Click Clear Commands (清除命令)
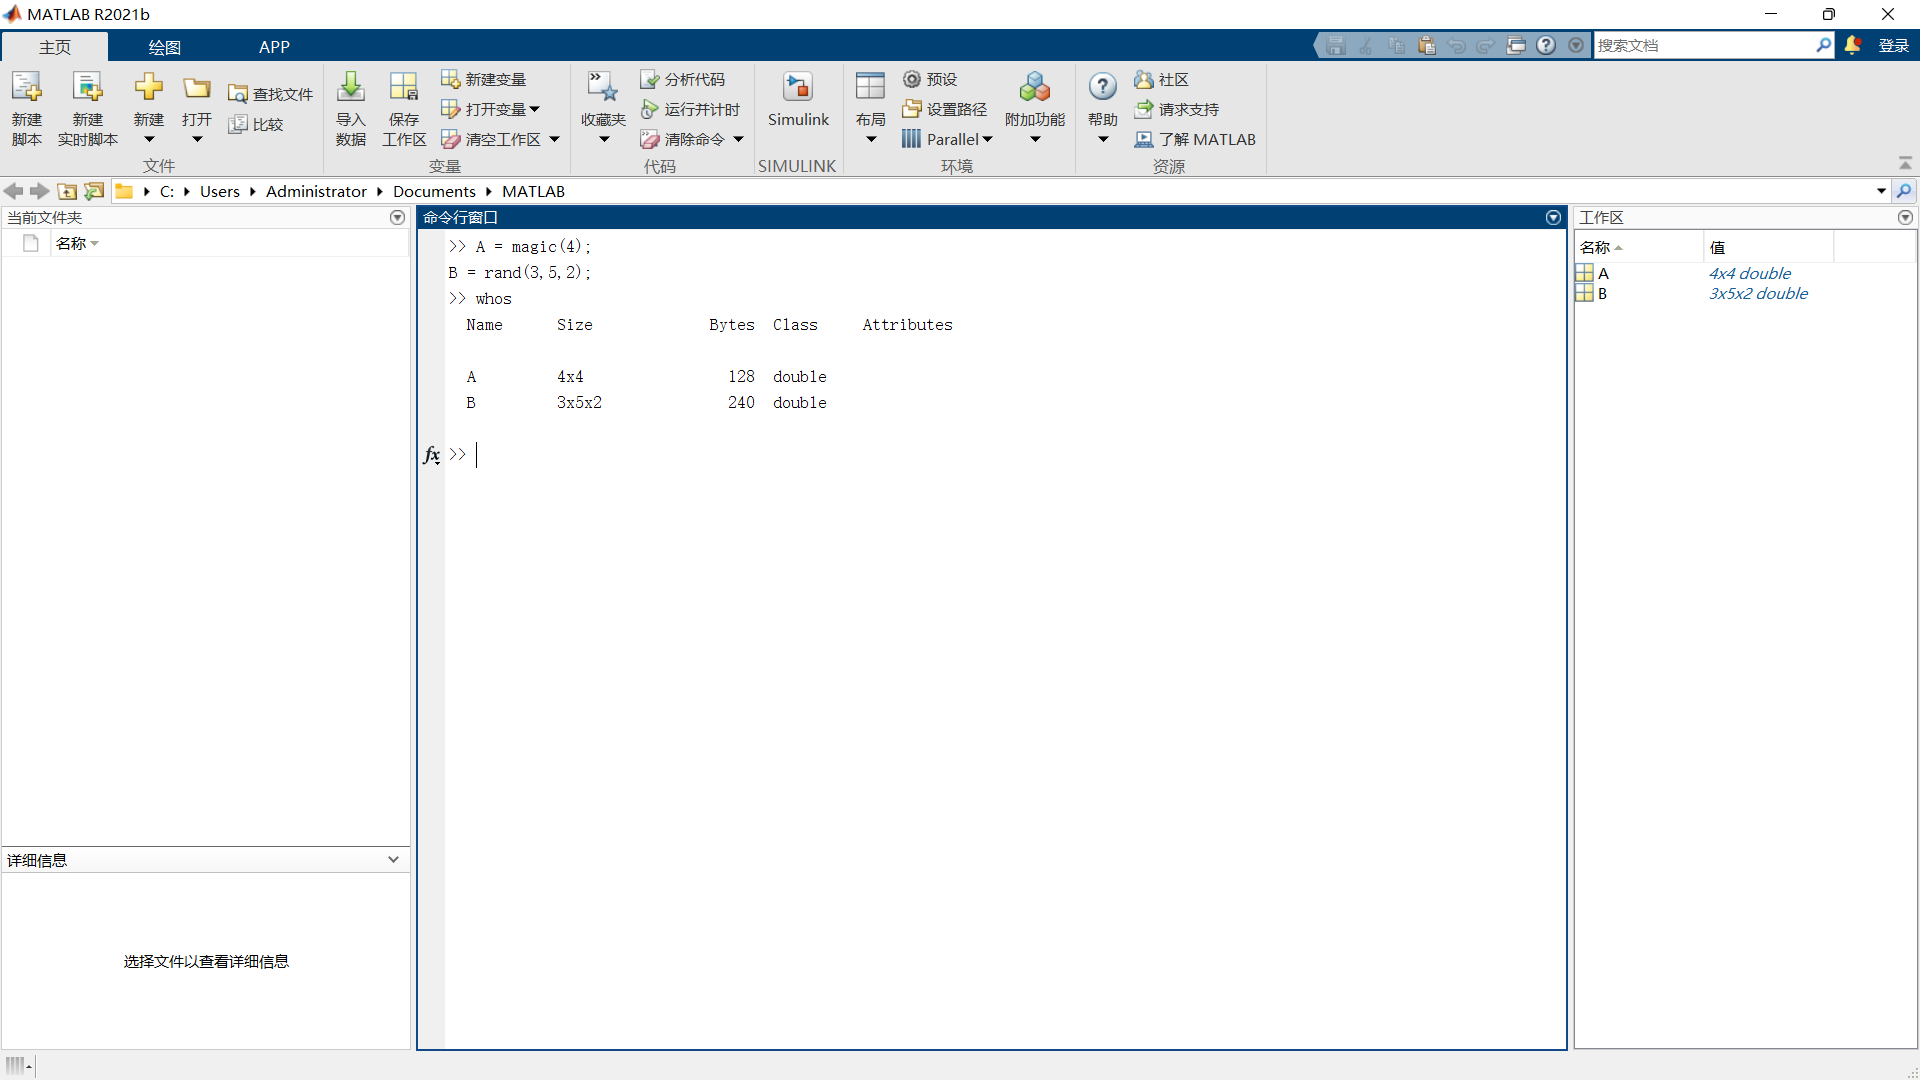This screenshot has width=1920, height=1080. [x=682, y=139]
